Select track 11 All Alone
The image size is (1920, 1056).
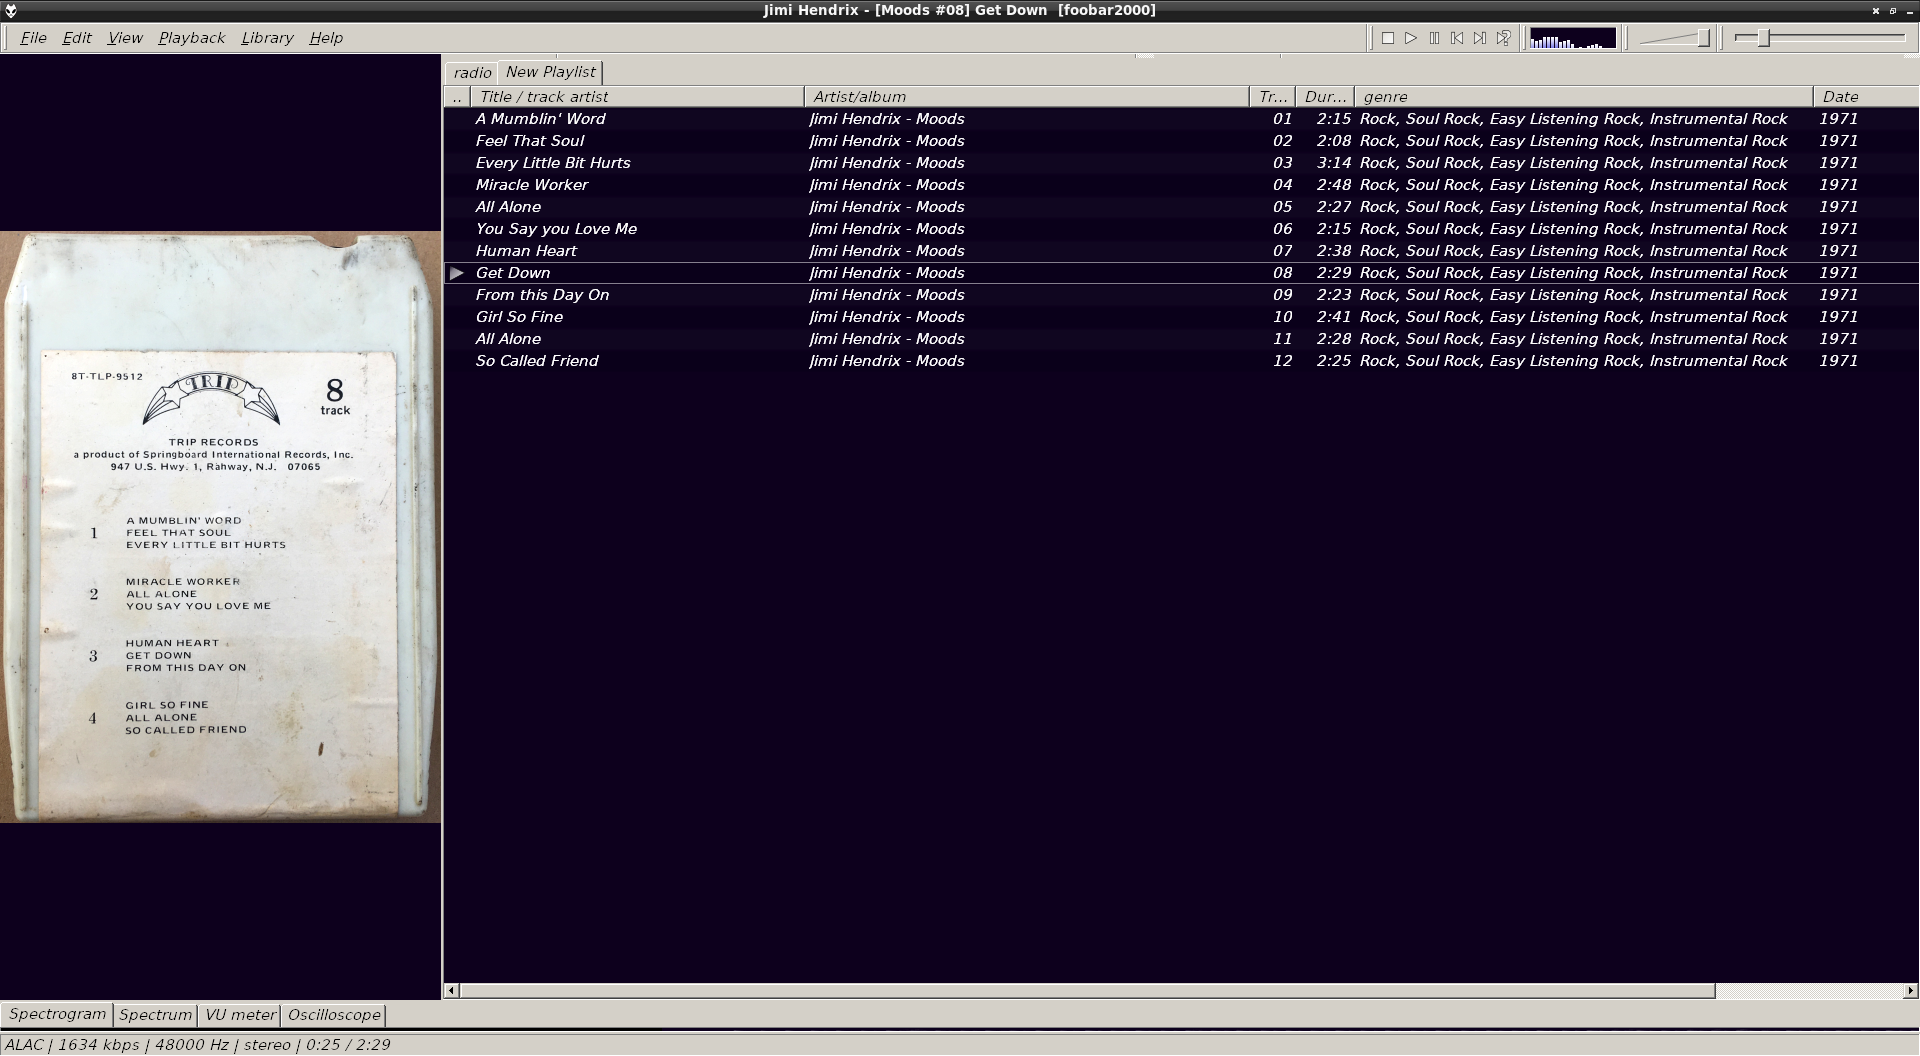pos(1180,339)
